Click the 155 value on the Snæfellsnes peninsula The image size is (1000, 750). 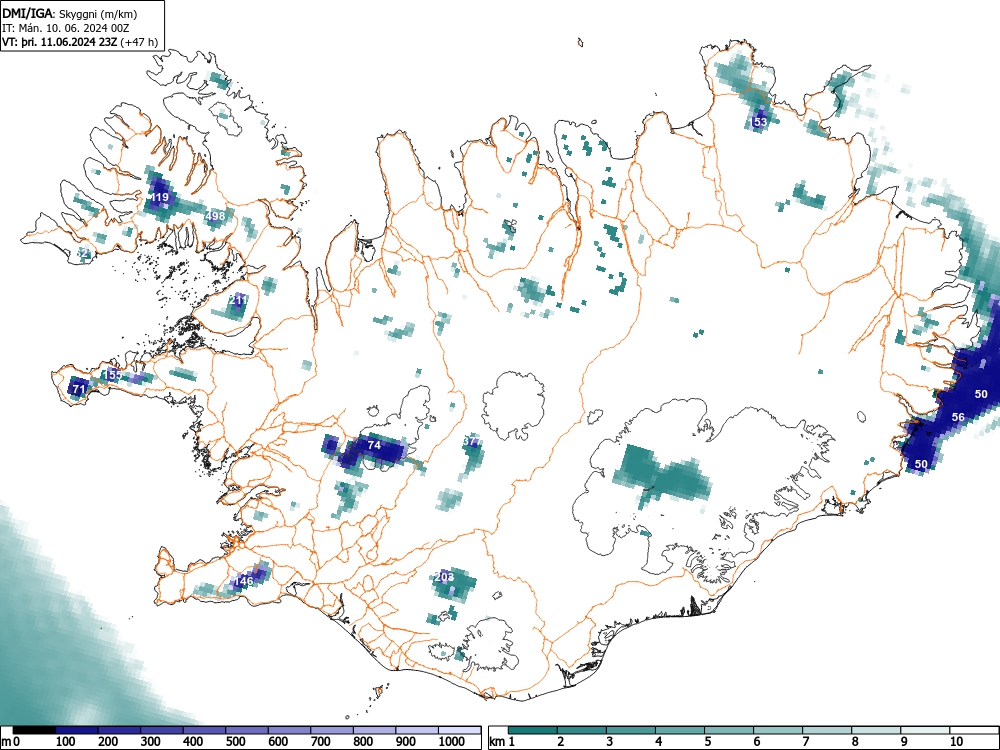click(114, 374)
